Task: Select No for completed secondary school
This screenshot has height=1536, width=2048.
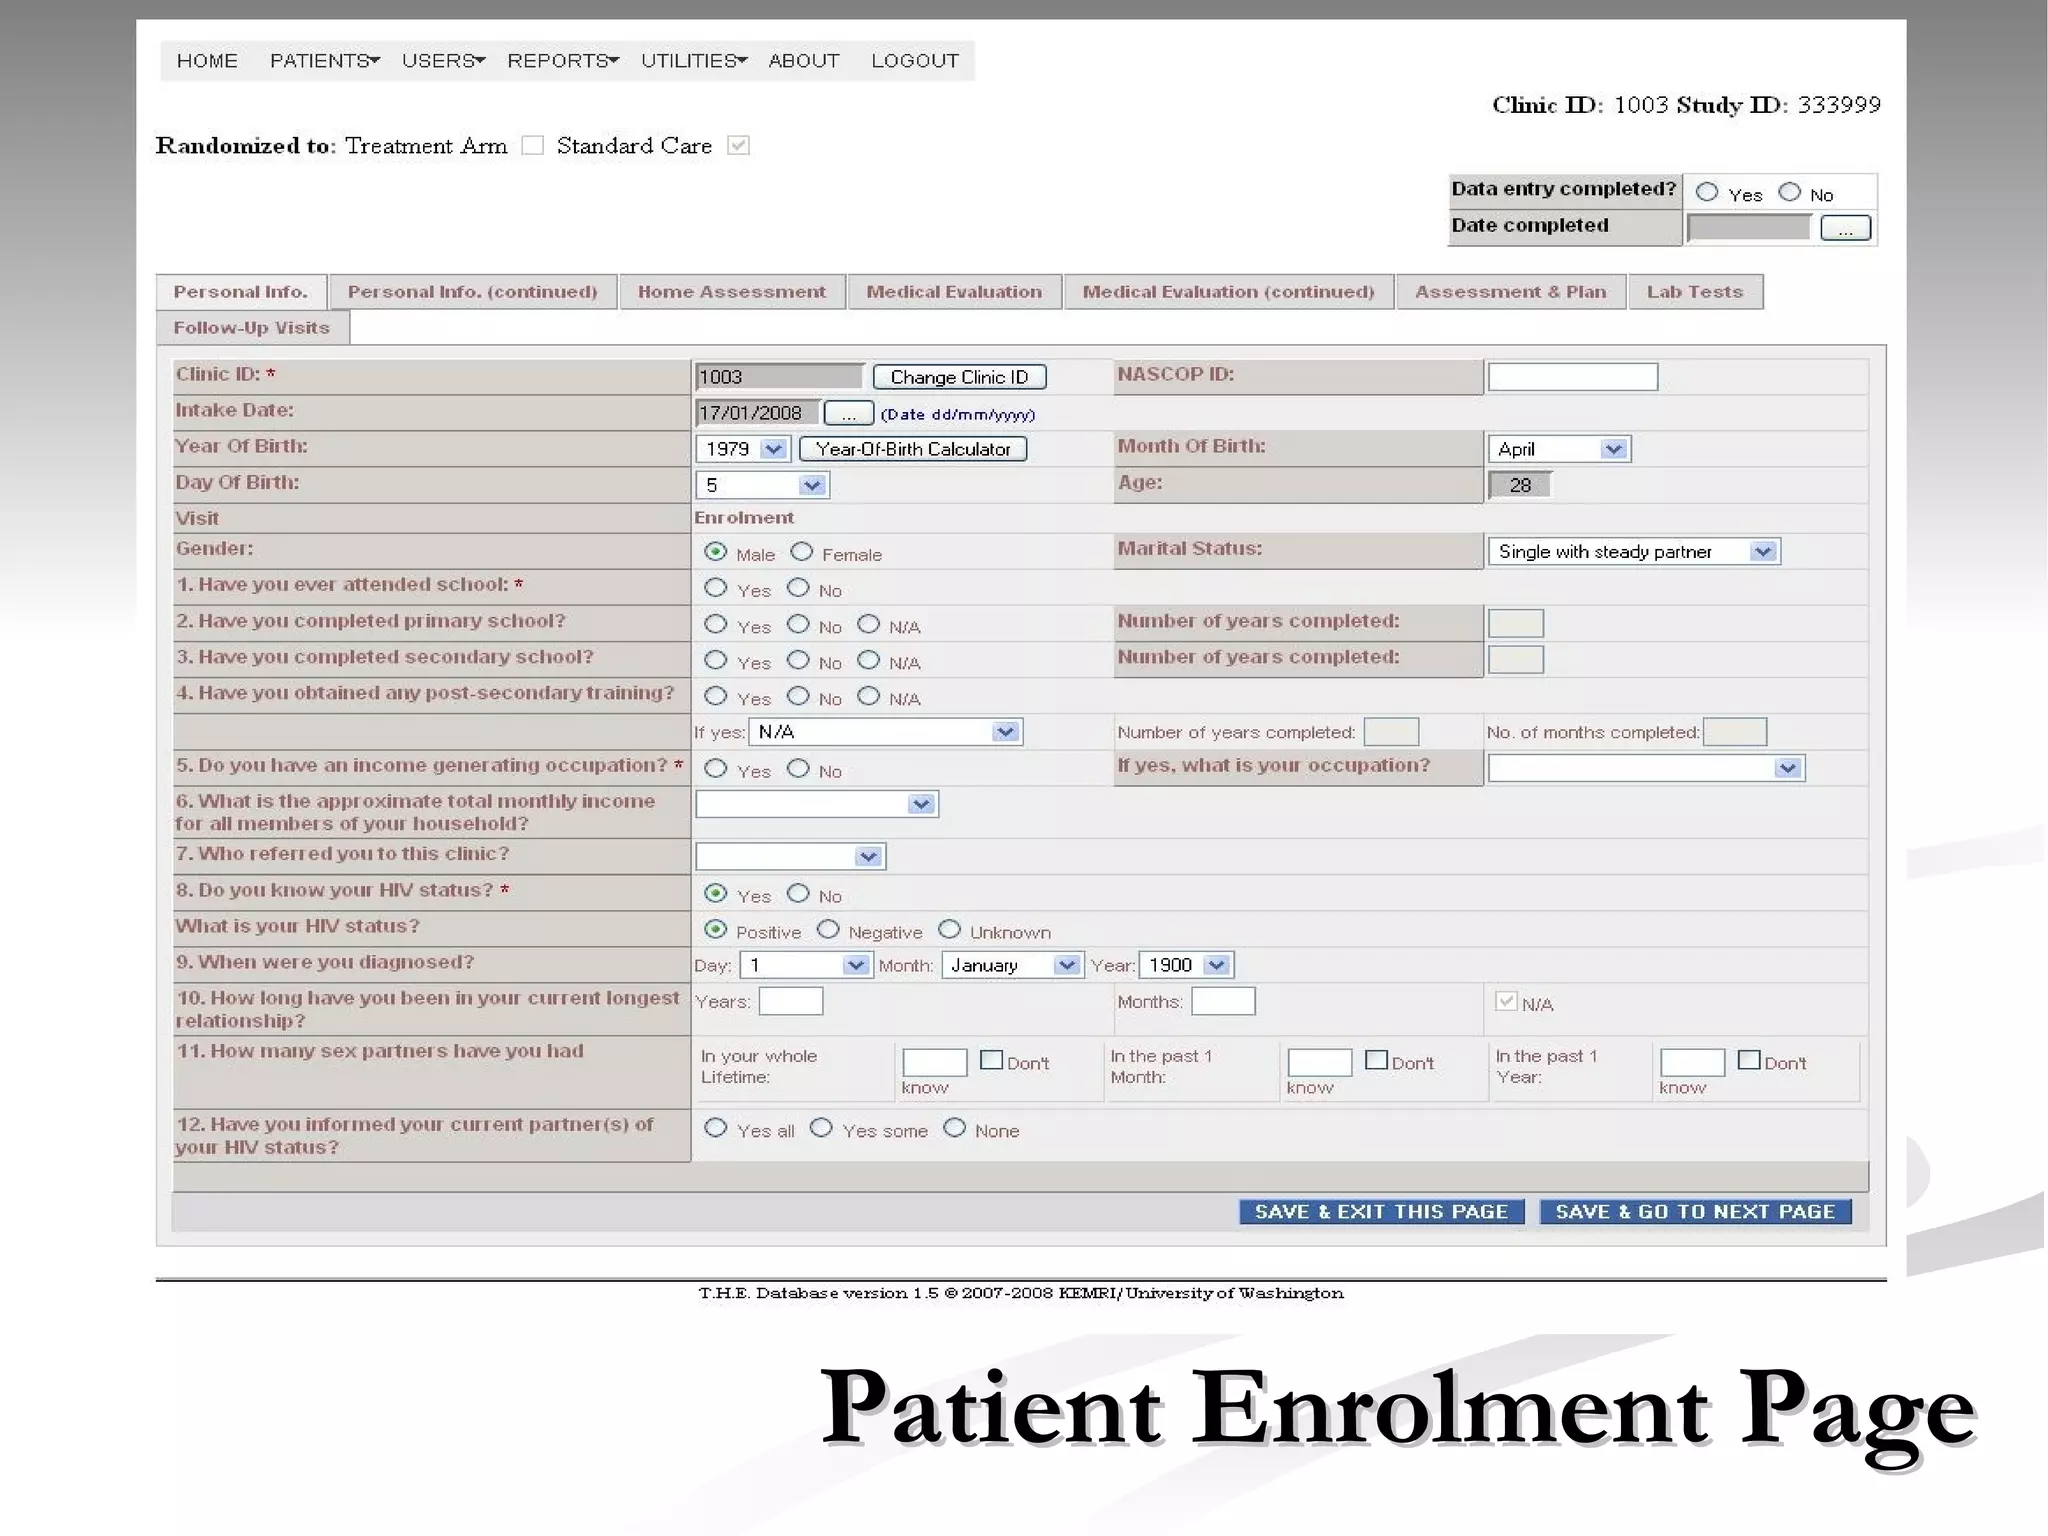Action: [798, 660]
